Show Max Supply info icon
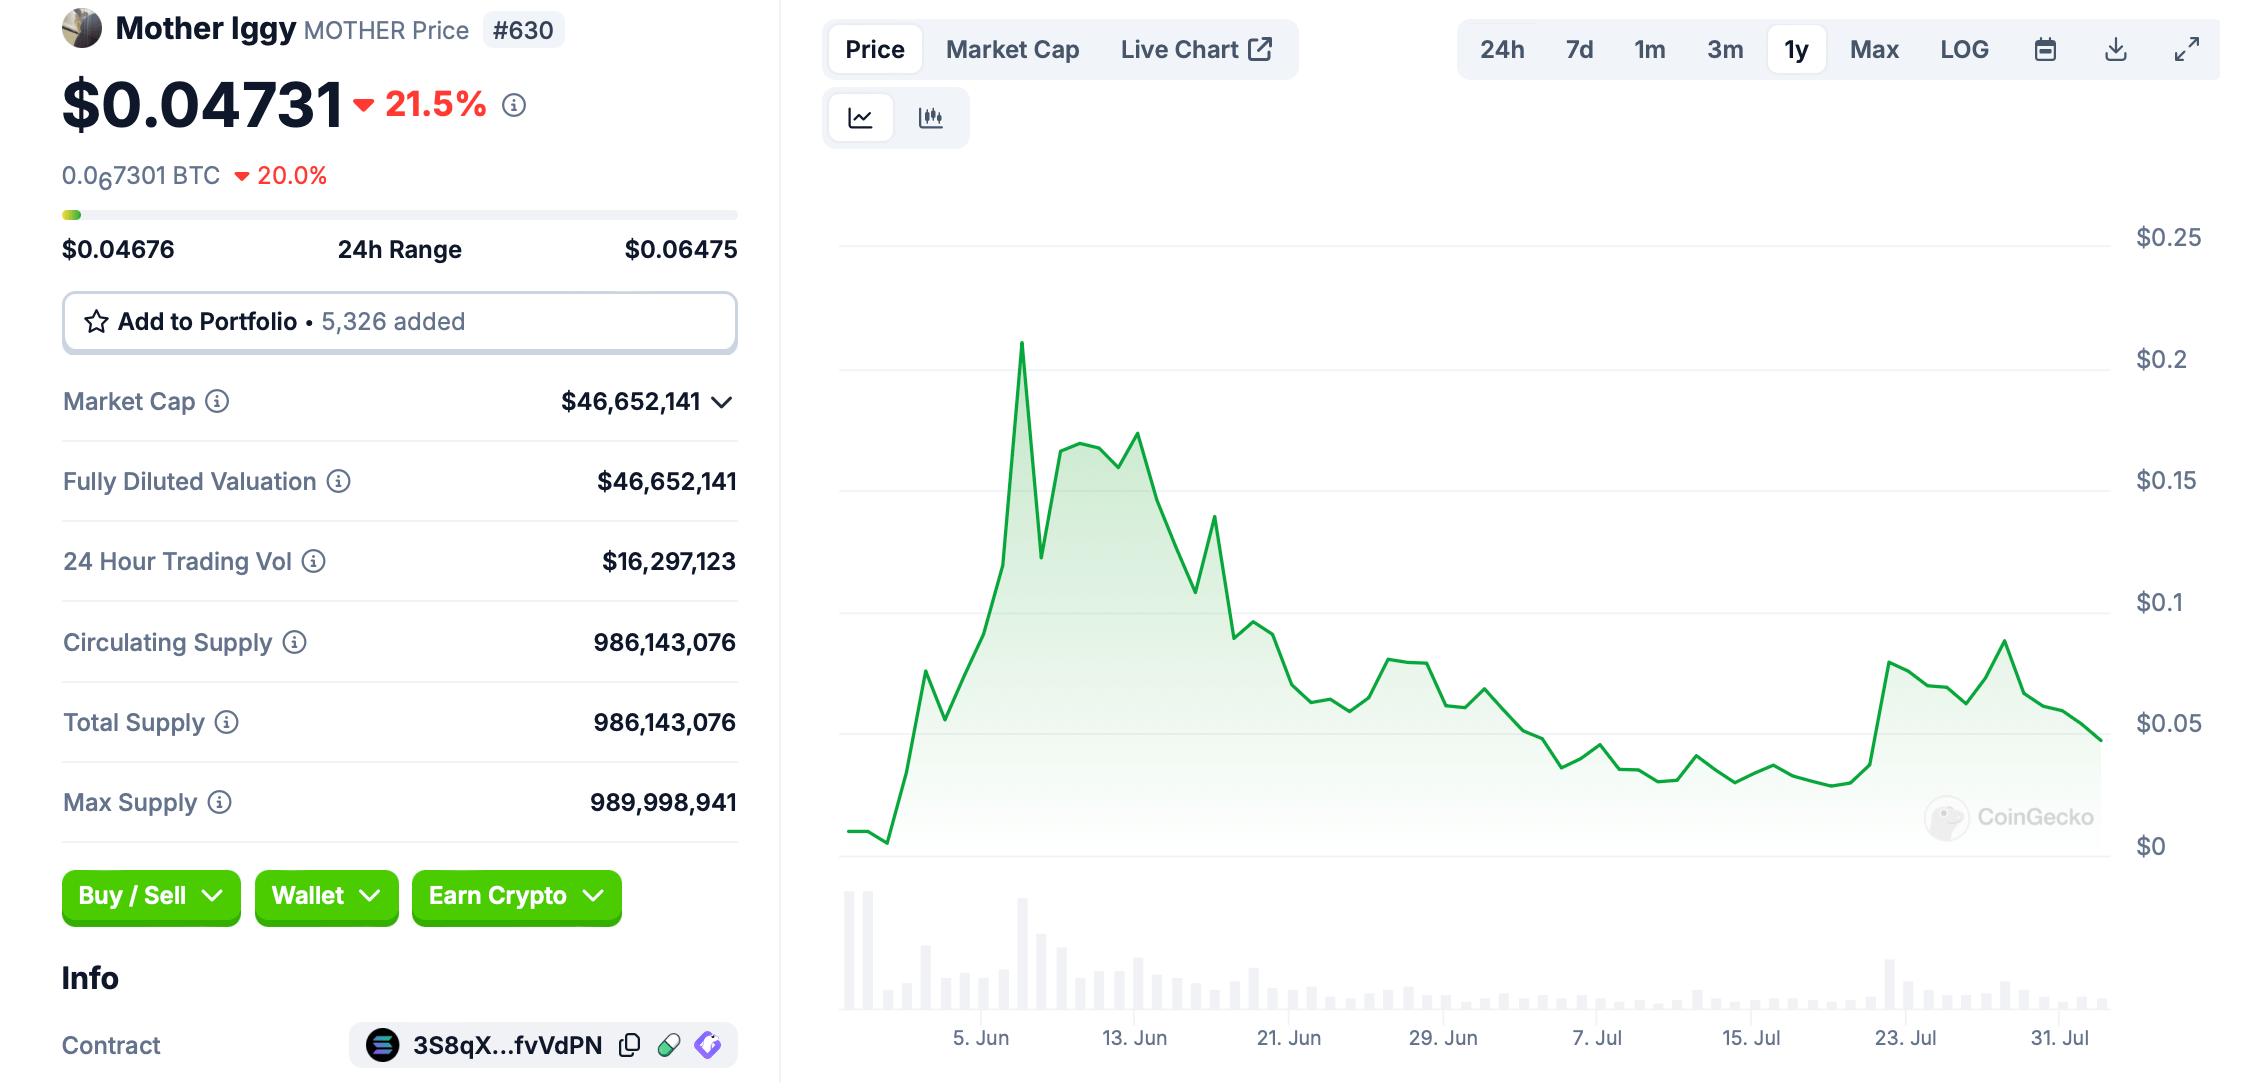 pos(220,802)
